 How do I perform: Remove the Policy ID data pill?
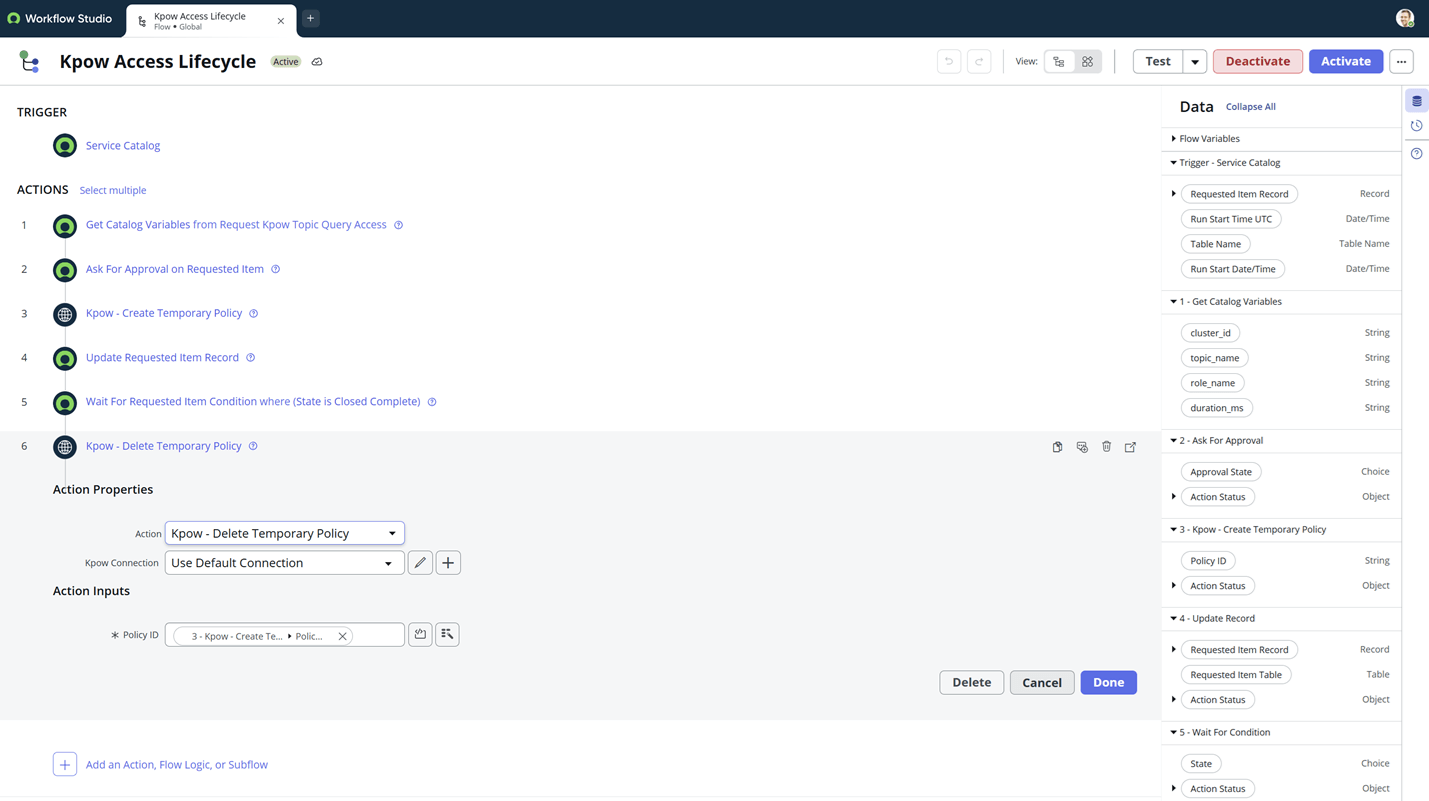(x=342, y=636)
